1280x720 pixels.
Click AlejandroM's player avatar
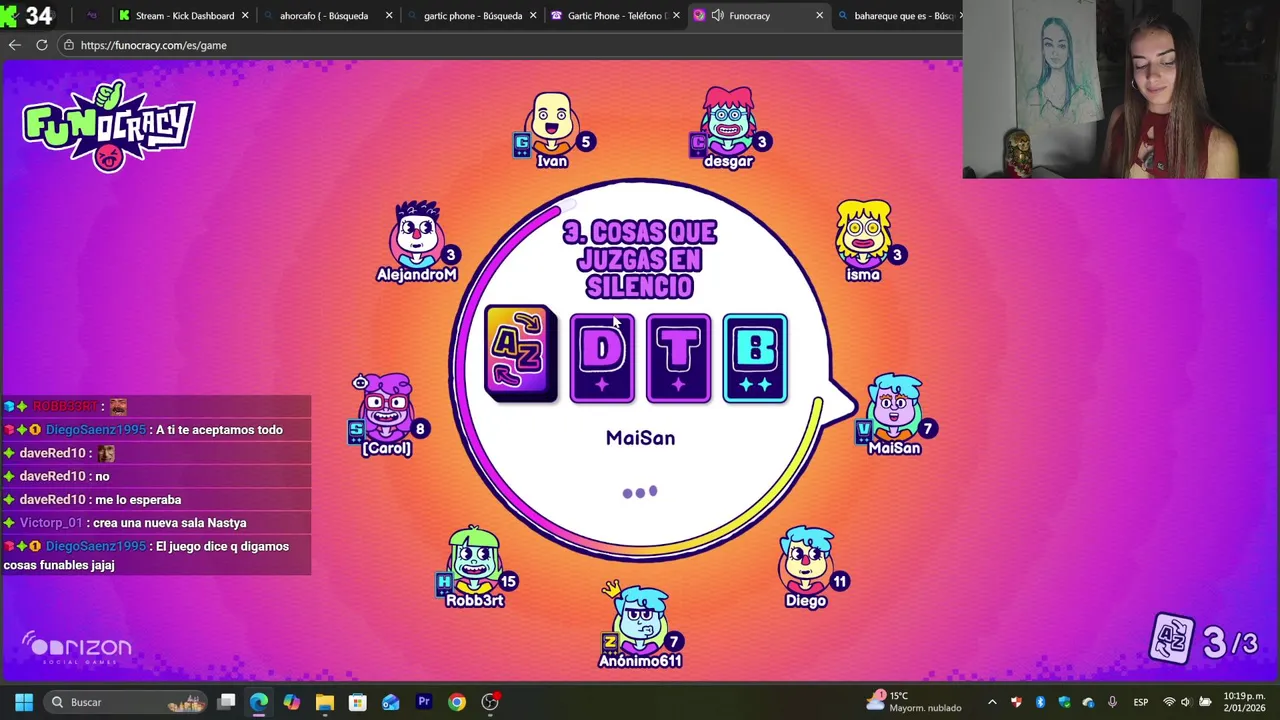(x=417, y=233)
